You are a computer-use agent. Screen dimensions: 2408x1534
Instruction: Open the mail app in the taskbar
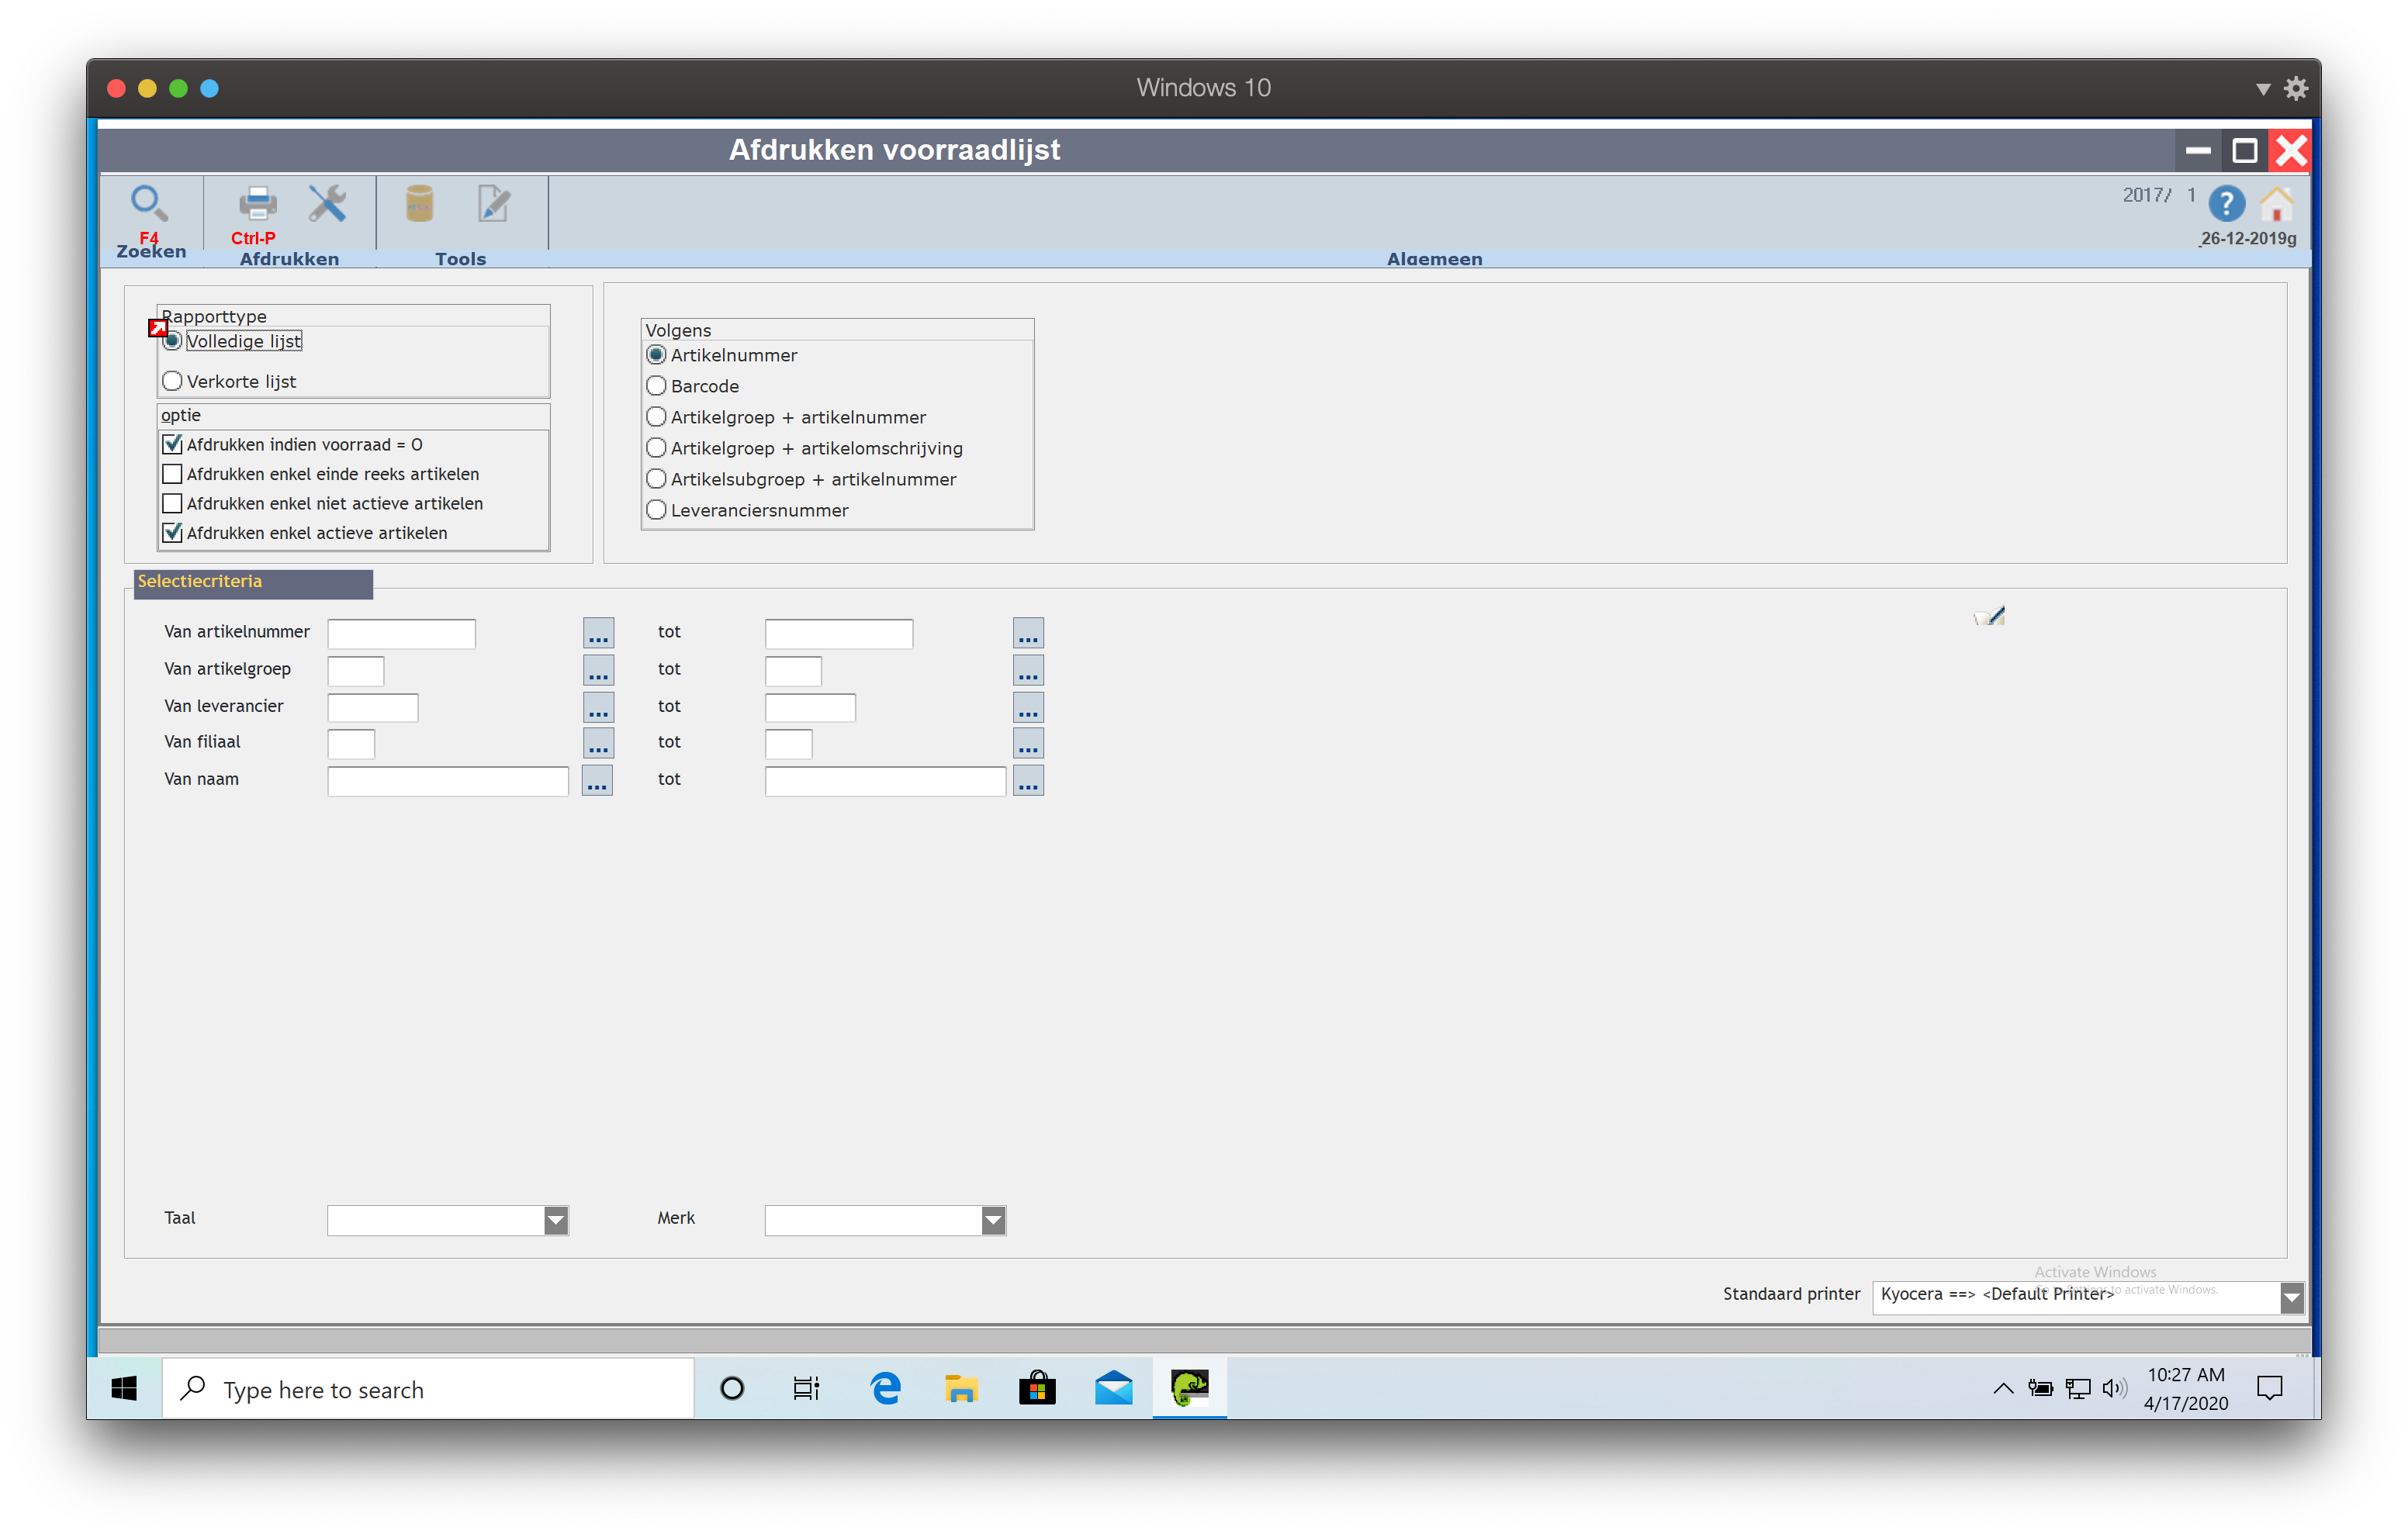1113,1388
